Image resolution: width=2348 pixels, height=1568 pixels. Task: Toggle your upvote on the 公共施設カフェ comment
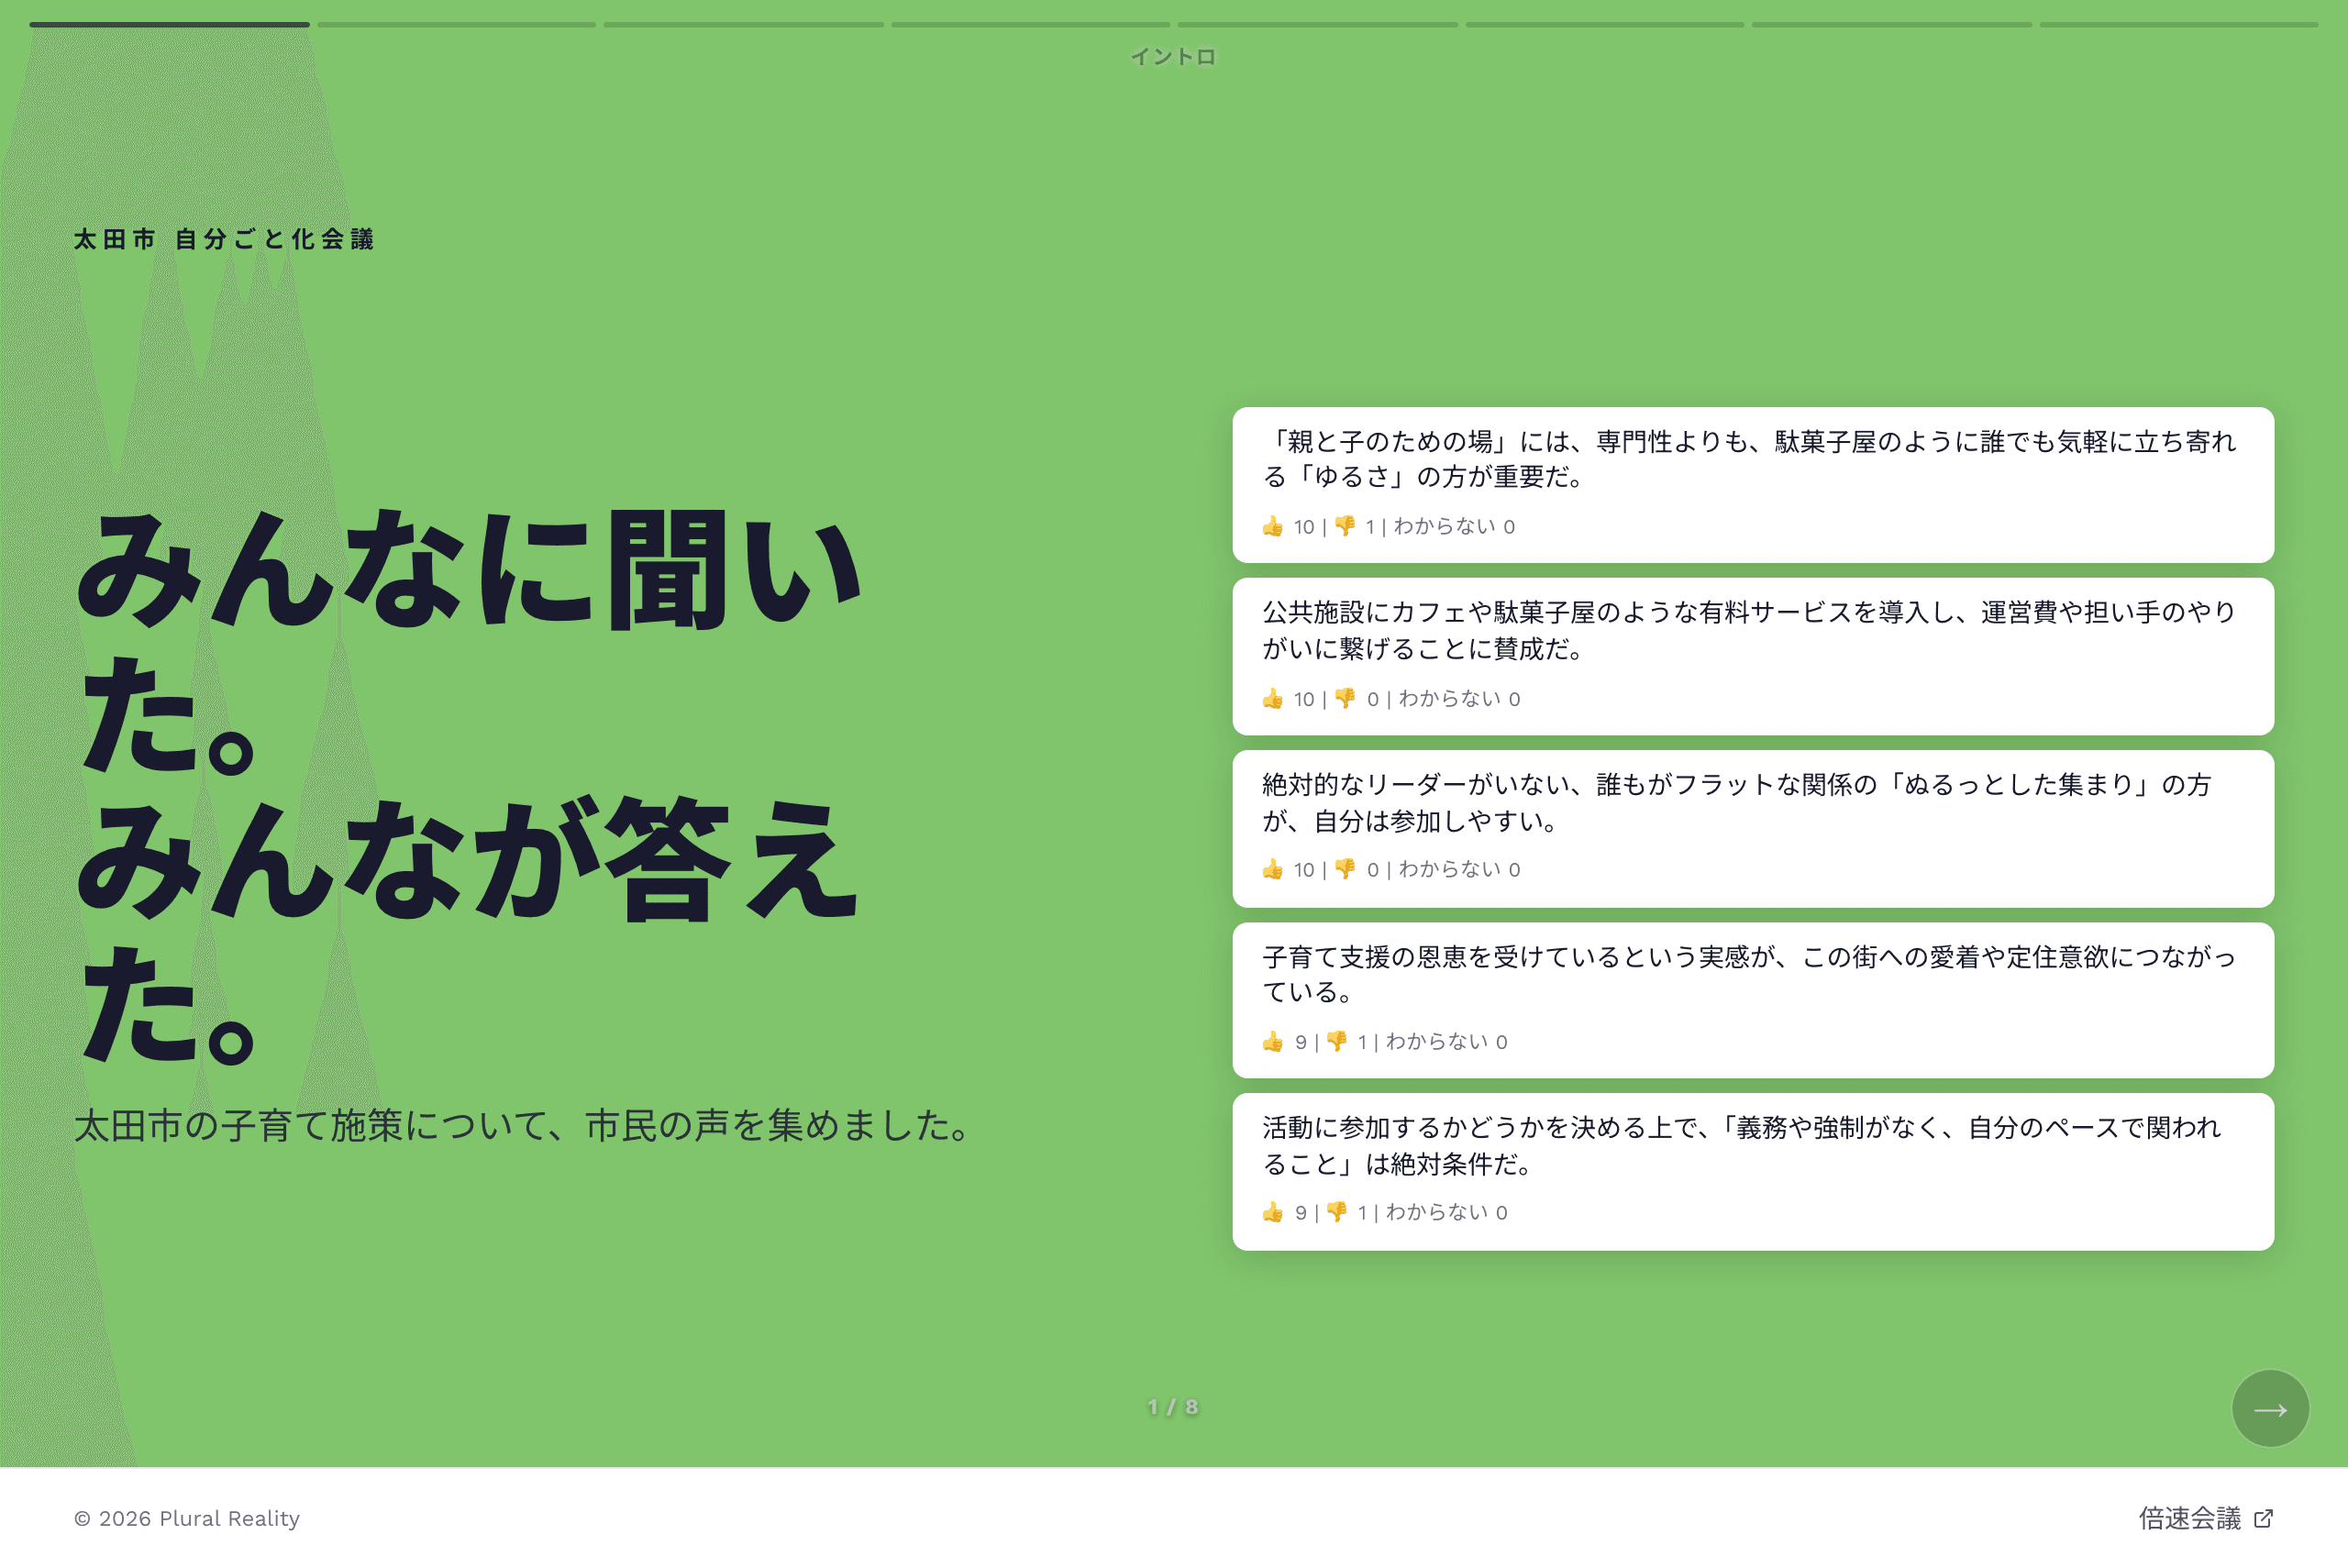1272,698
